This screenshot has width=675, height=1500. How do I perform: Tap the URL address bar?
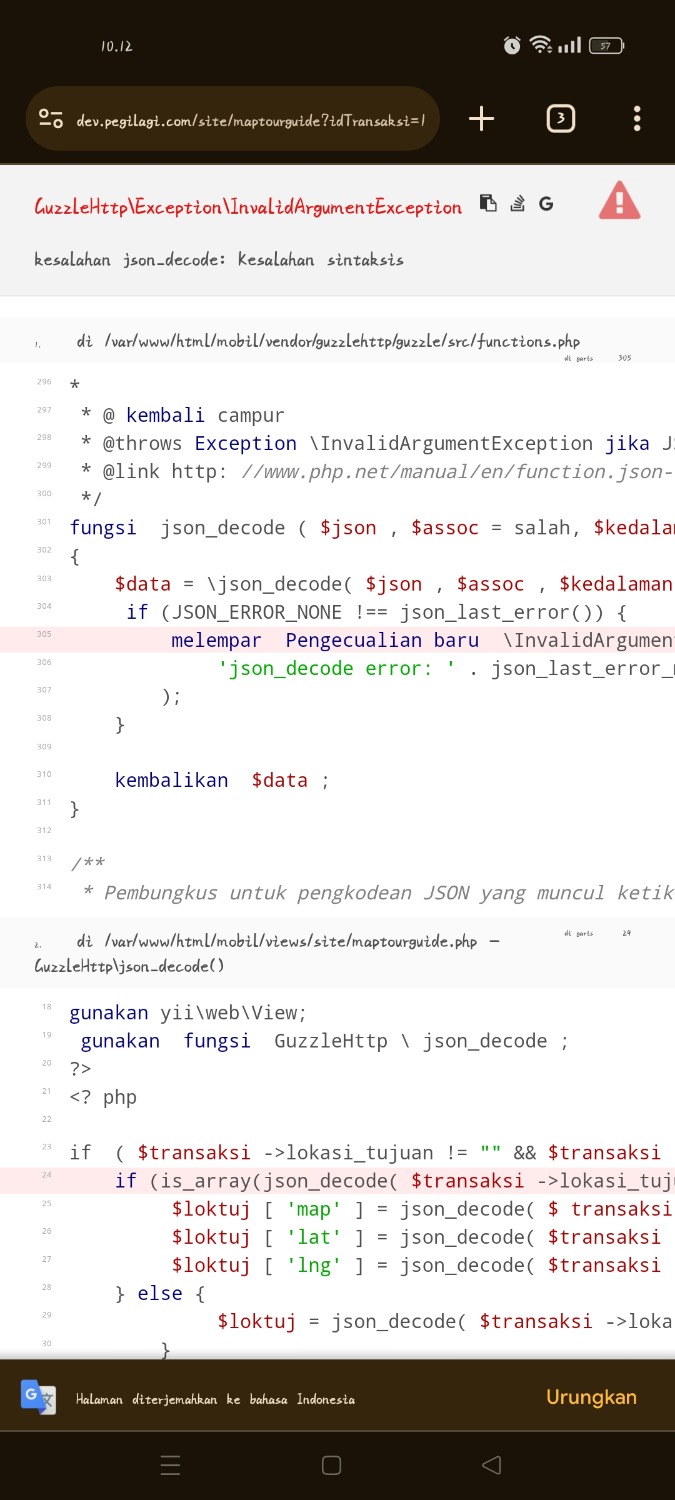click(250, 120)
